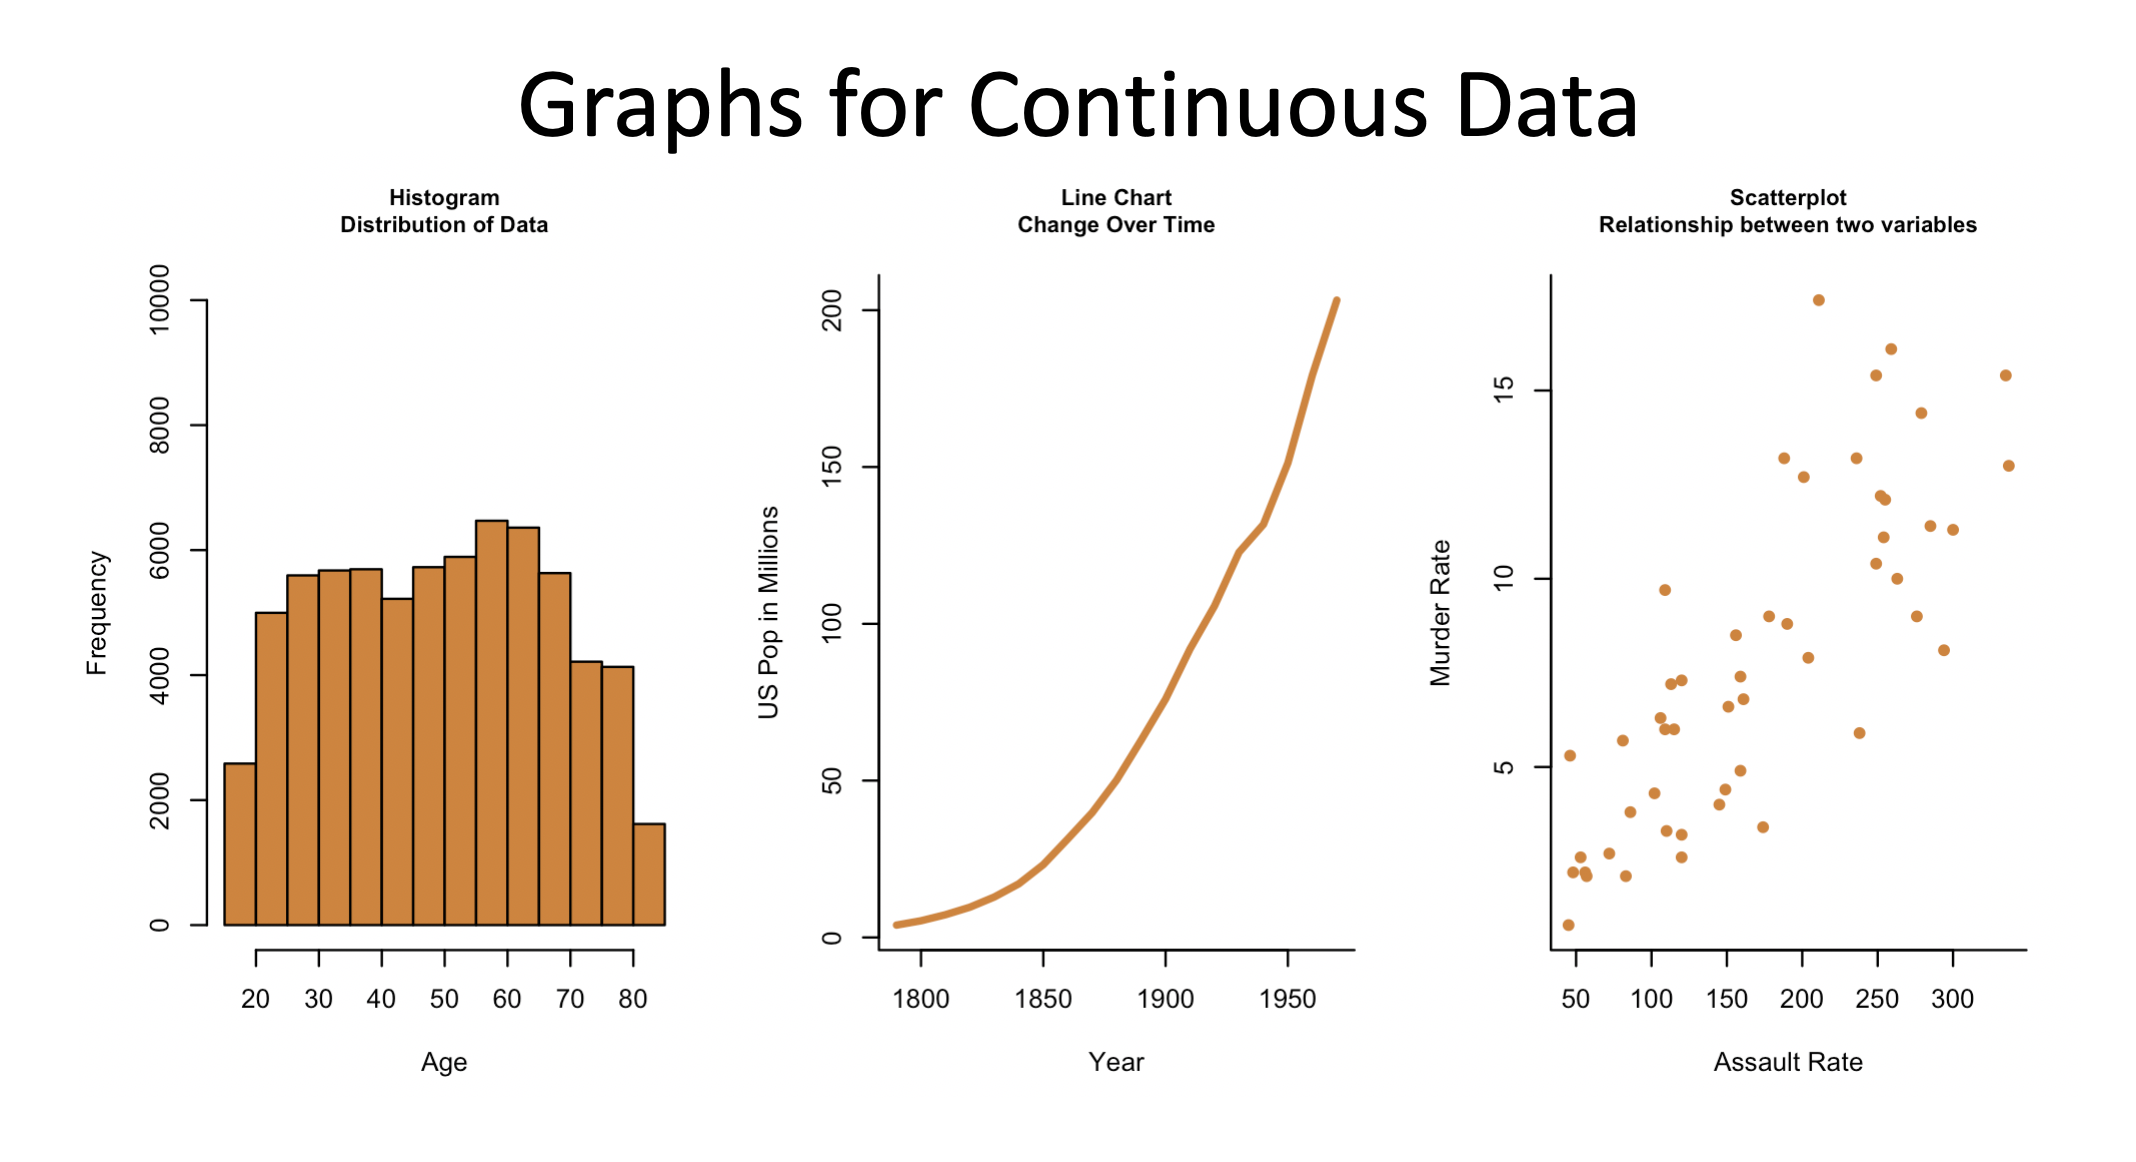This screenshot has width=2136, height=1162.
Task: Click the Graphs for Continuous Data title
Action: click(1067, 77)
